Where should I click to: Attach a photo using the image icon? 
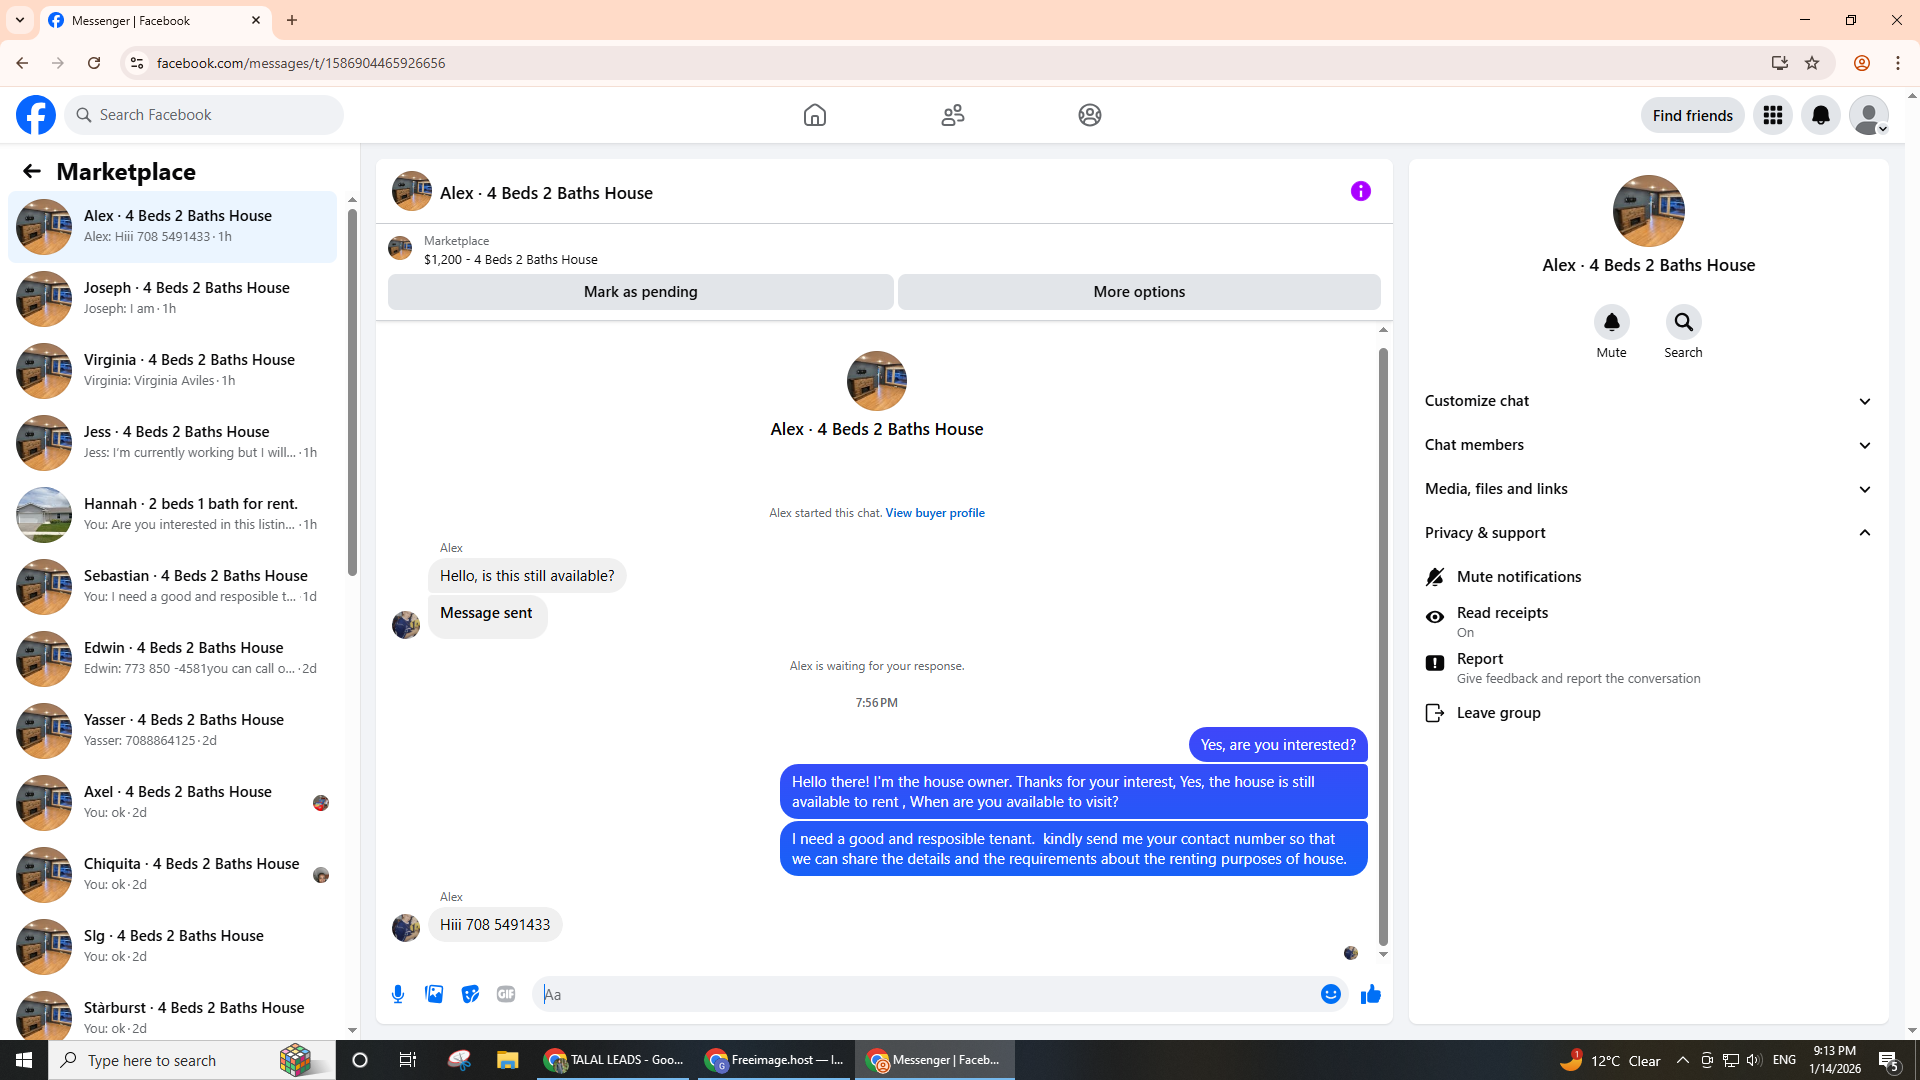click(434, 994)
